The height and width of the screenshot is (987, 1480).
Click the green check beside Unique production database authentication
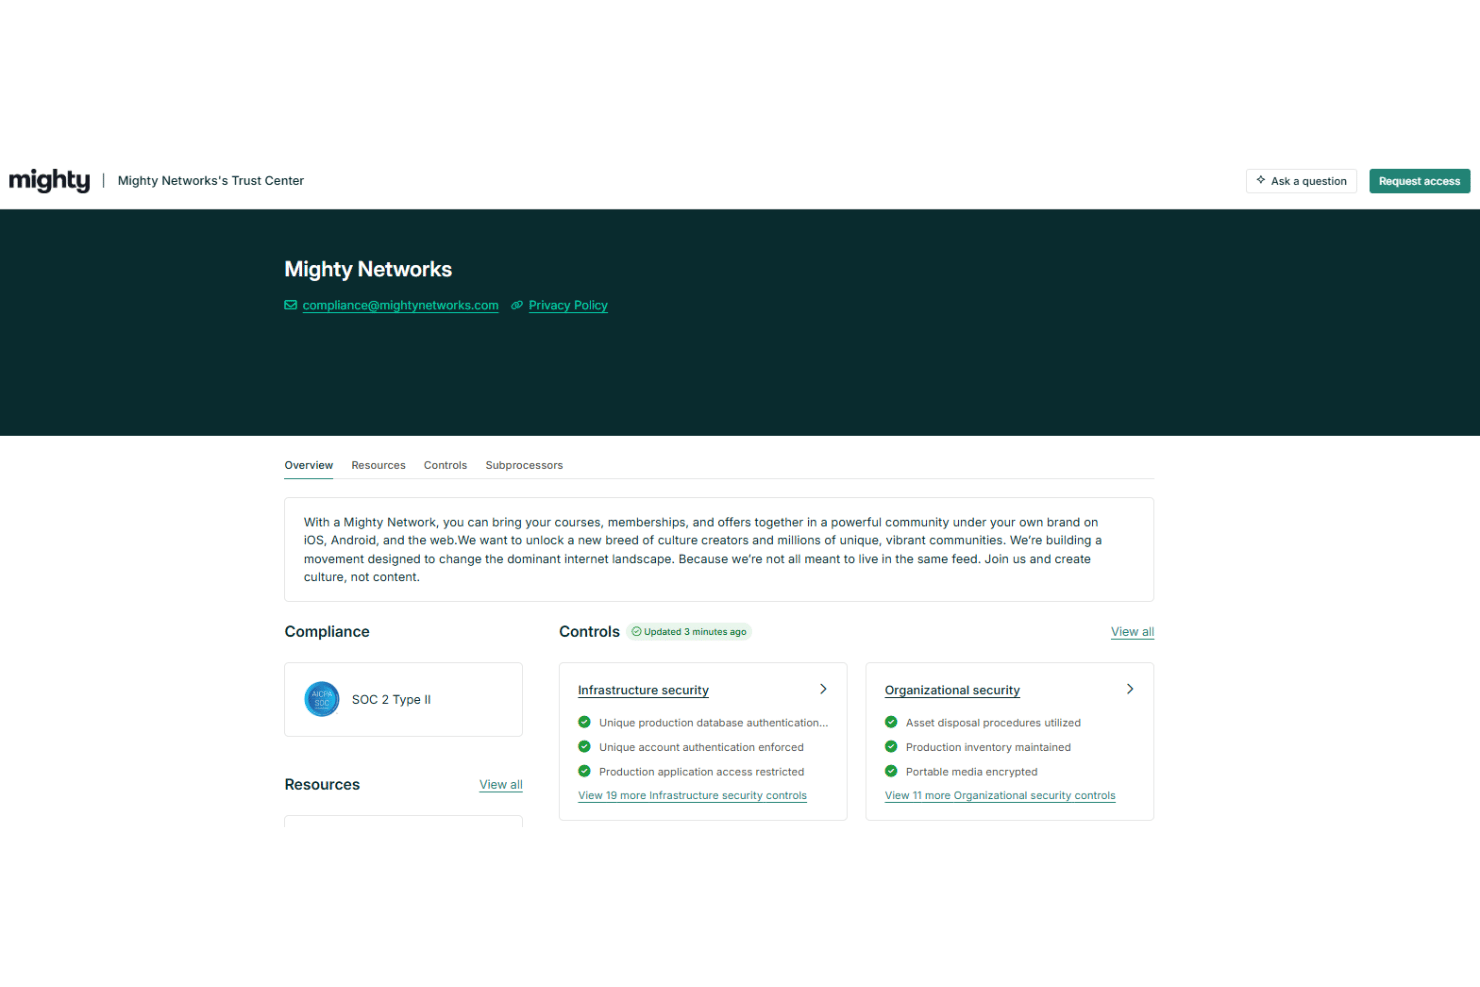pos(584,722)
